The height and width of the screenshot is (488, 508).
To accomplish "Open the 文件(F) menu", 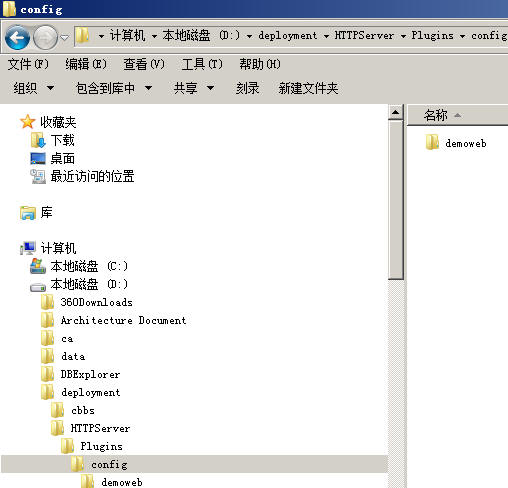I will [28, 64].
